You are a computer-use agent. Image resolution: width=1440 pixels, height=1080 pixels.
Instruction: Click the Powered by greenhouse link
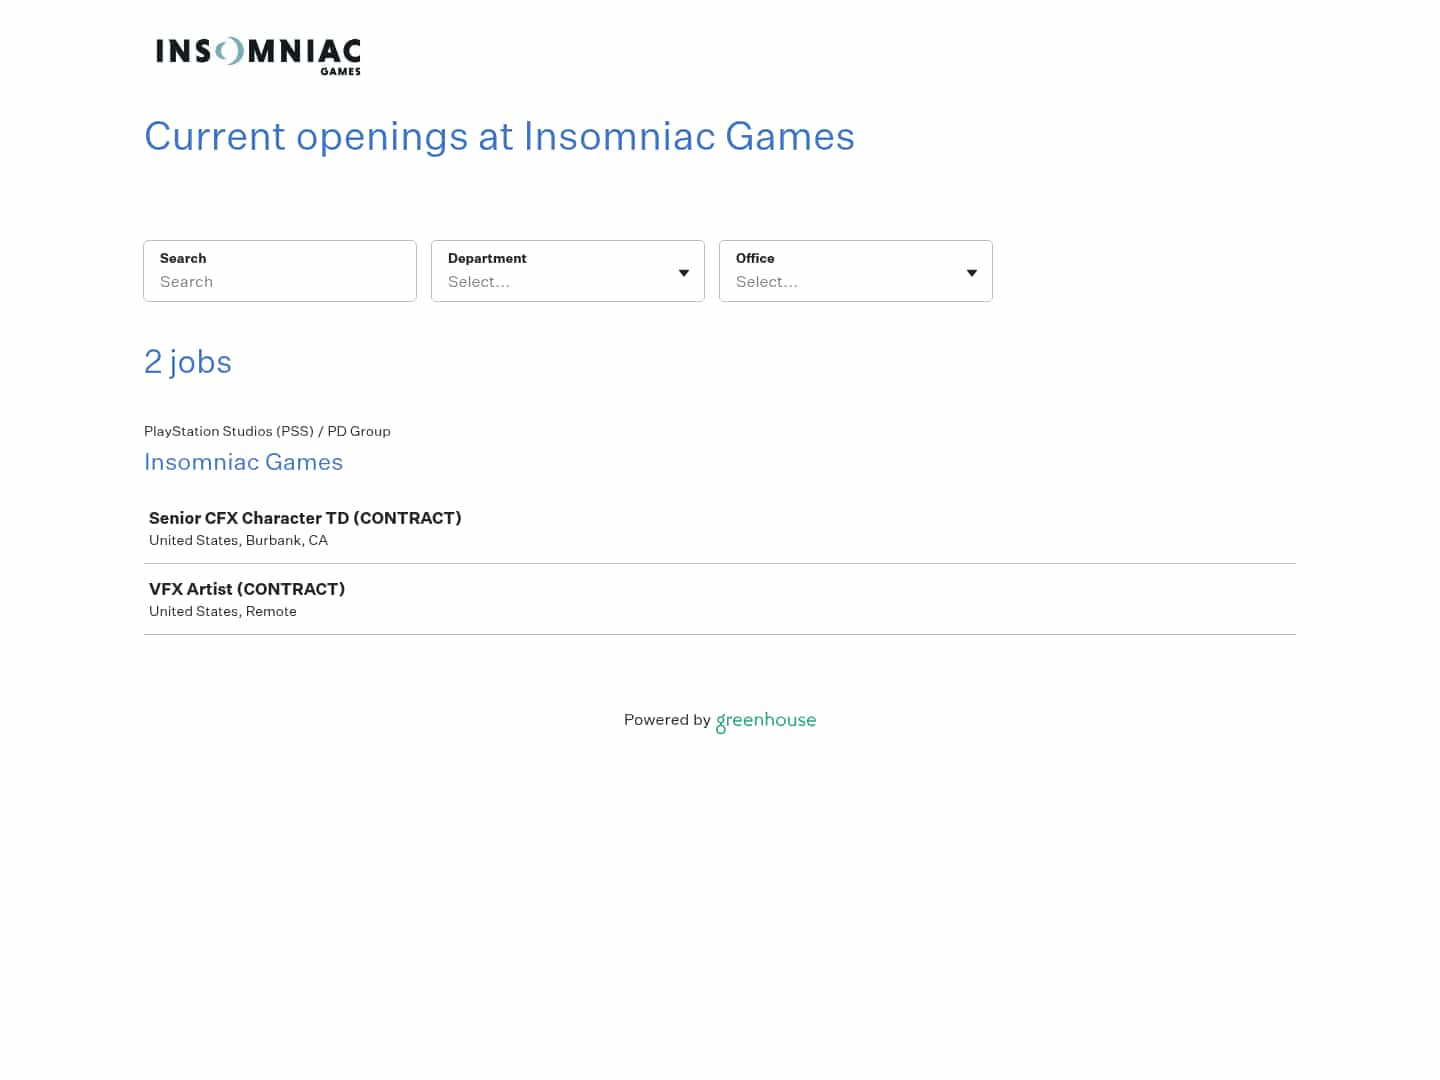720,720
